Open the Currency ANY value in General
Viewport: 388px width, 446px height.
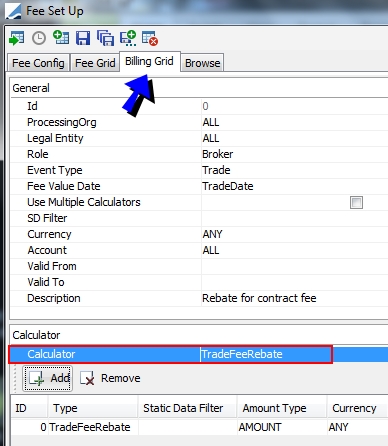click(295, 234)
